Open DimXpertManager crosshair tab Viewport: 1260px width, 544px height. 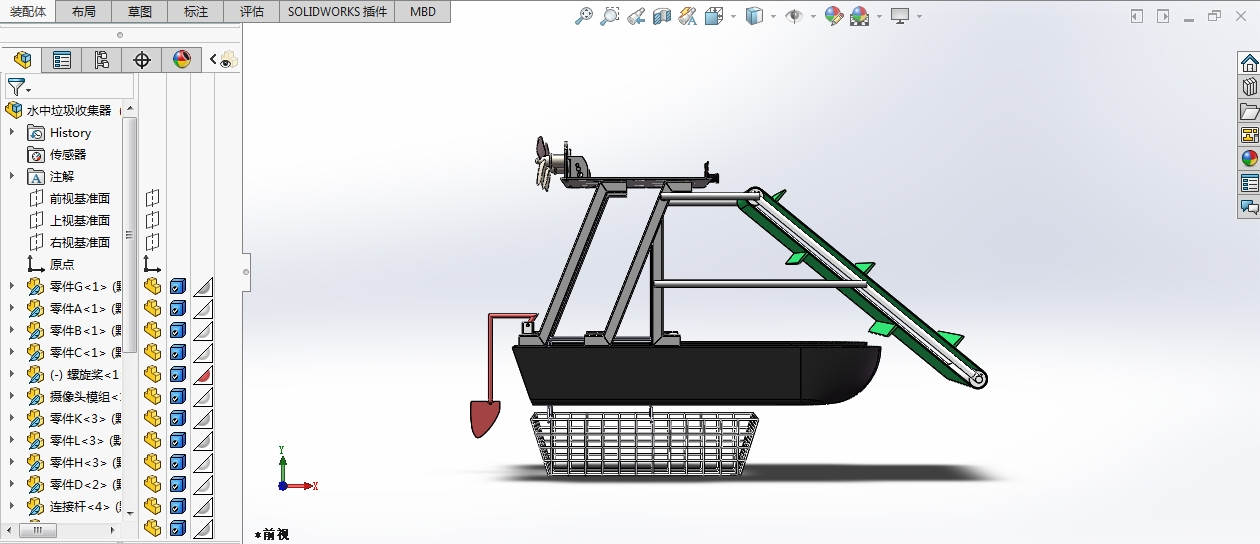pyautogui.click(x=142, y=60)
